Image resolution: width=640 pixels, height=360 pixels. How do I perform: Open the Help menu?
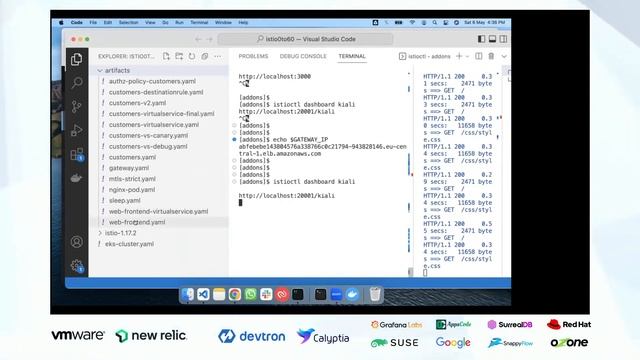tap(243, 22)
